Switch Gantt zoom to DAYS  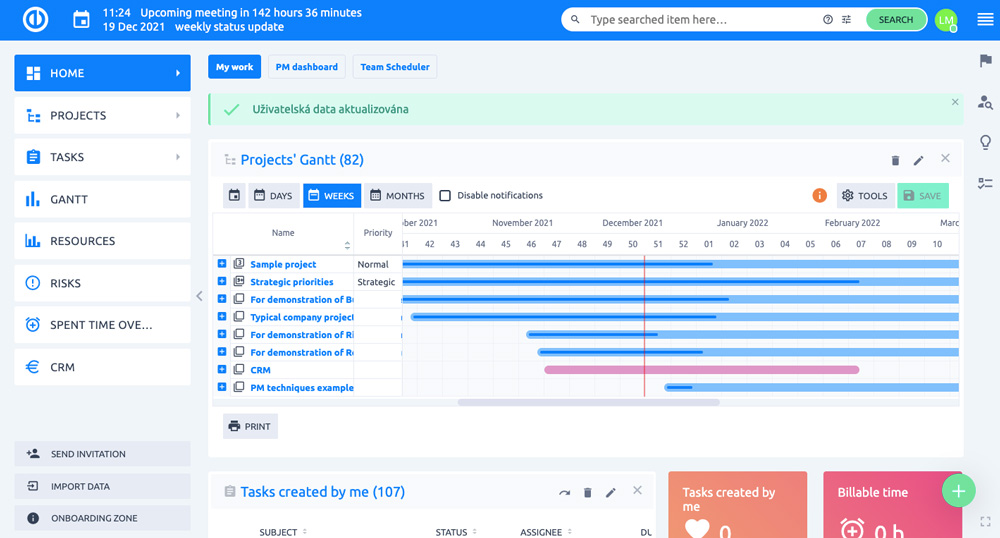pyautogui.click(x=273, y=196)
